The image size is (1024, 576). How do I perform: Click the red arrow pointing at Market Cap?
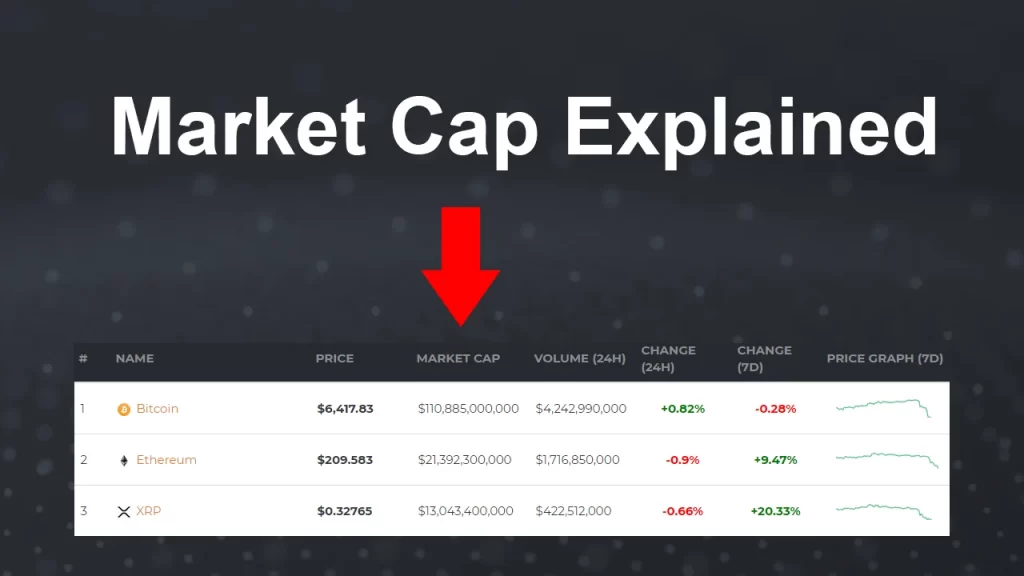pos(461,265)
